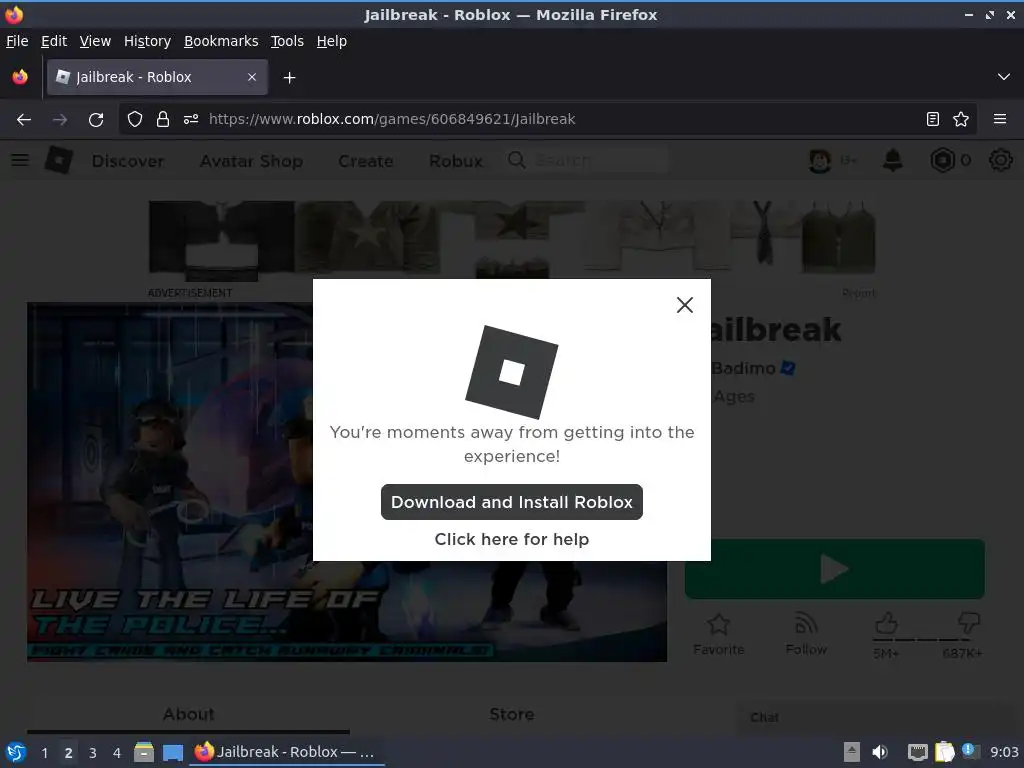Focus Jailbreak - Roblox taskbar entry
The height and width of the screenshot is (768, 1024).
287,752
